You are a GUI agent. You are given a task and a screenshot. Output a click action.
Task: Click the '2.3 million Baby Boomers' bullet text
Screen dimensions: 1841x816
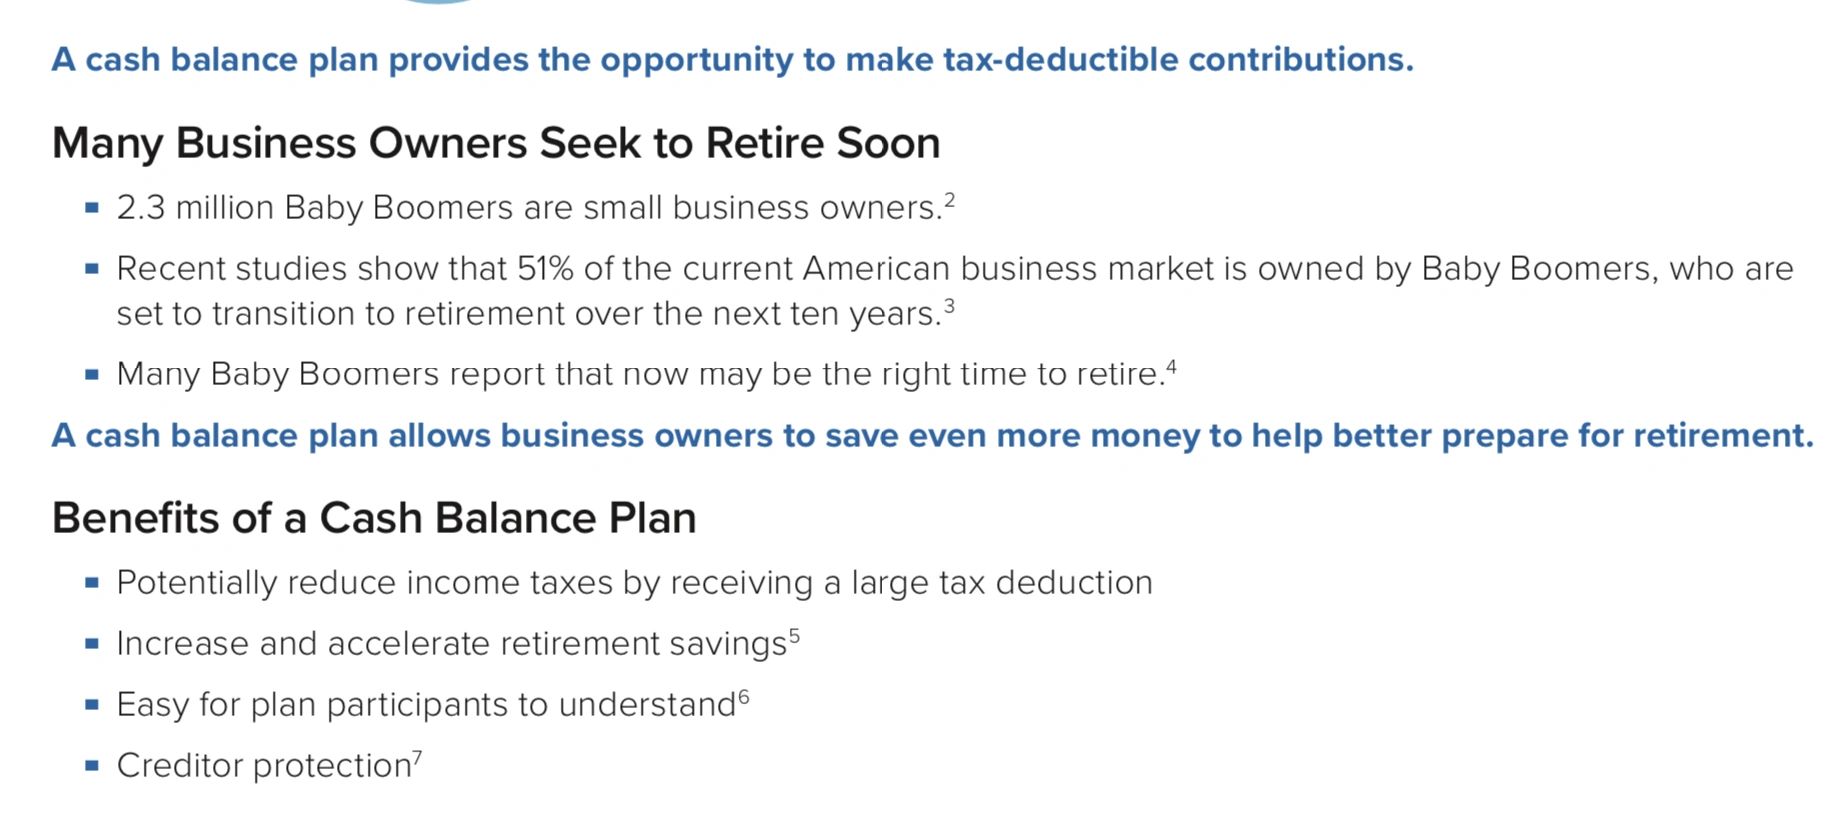pyautogui.click(x=528, y=208)
